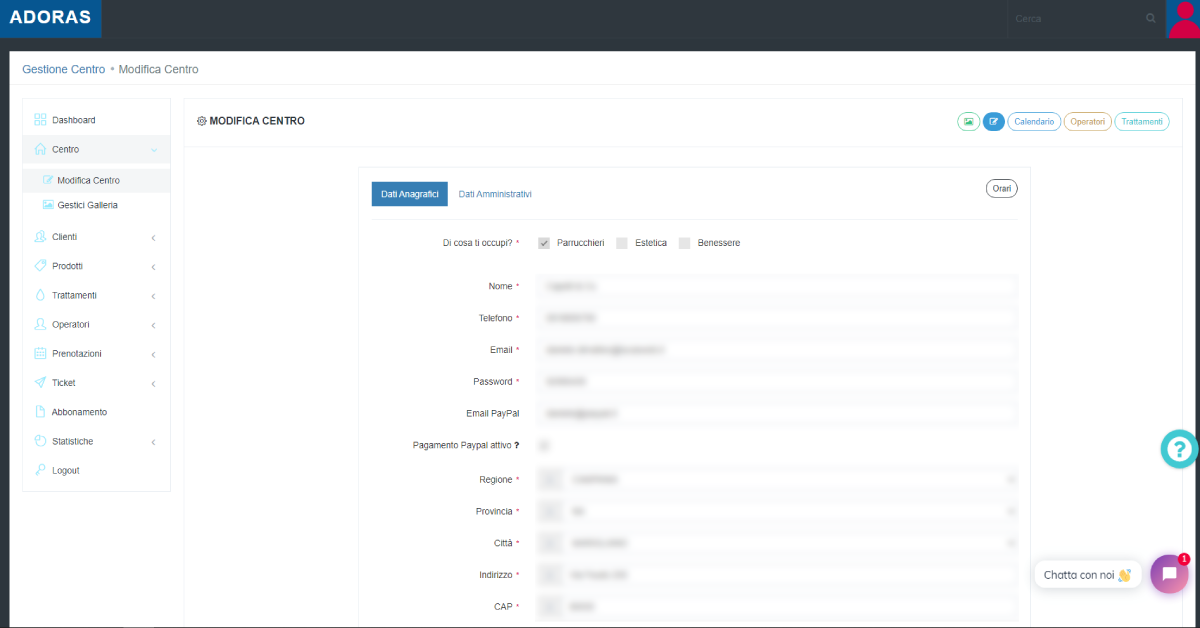Click the Prenotazioni calendar icon
This screenshot has height=628, width=1200.
pos(40,353)
